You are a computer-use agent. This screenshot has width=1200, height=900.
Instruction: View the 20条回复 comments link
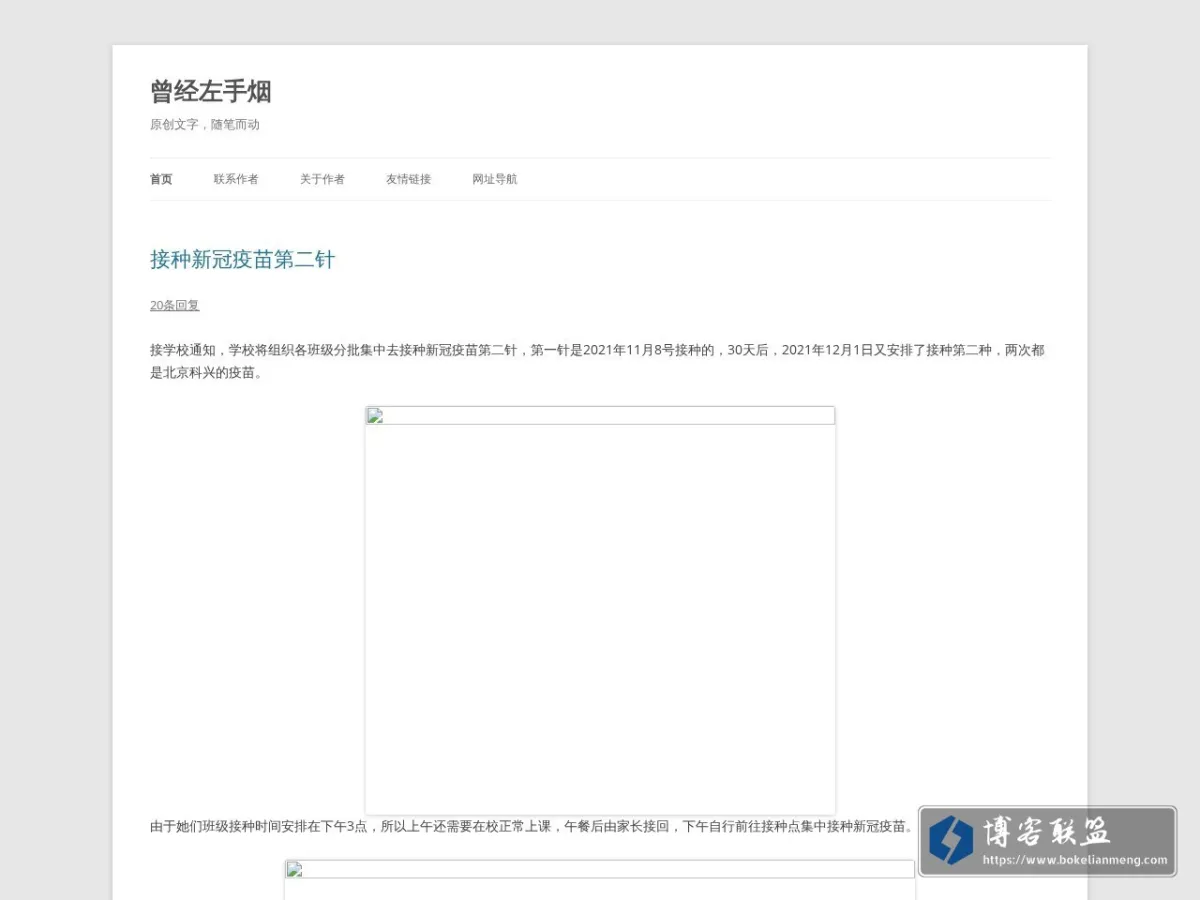[175, 305]
